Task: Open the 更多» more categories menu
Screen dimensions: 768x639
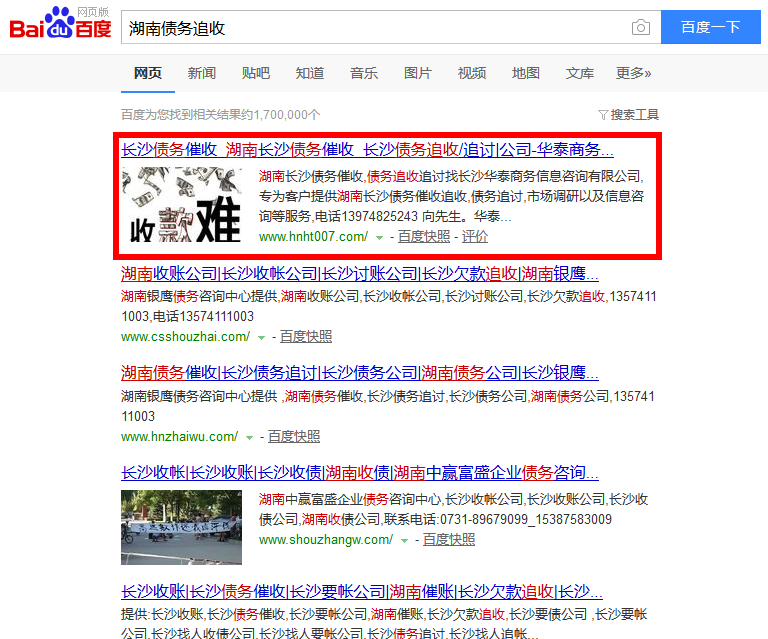Action: (x=633, y=73)
